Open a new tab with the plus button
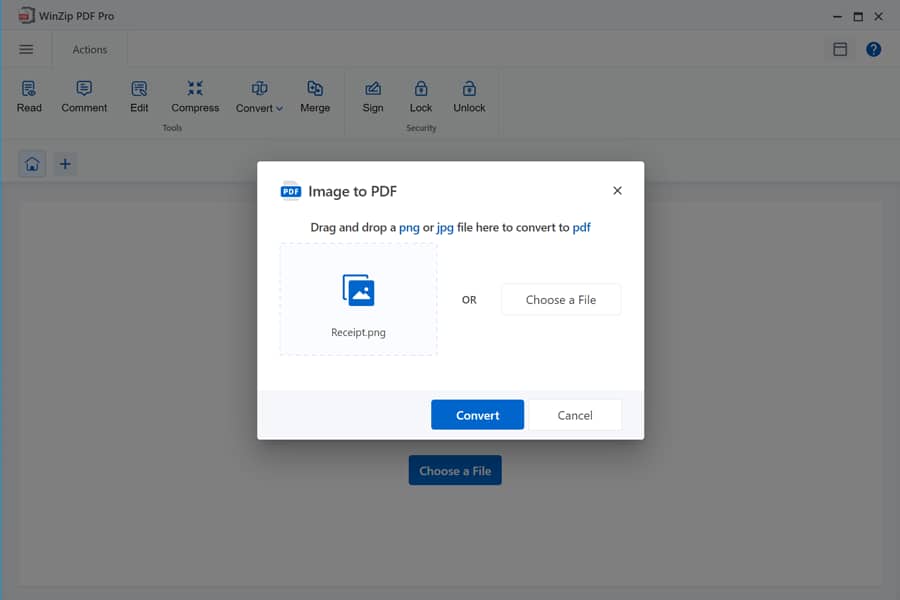Screen dimensions: 900x600 (65, 163)
